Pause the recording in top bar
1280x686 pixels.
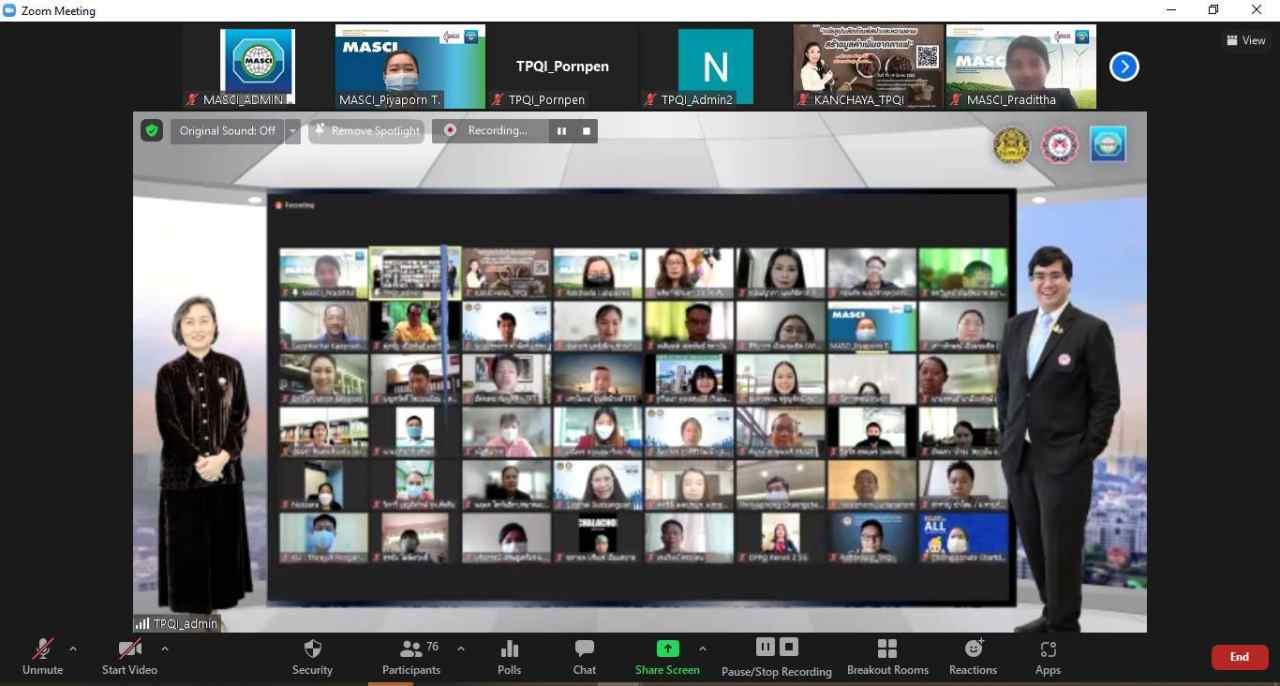pyautogui.click(x=561, y=131)
